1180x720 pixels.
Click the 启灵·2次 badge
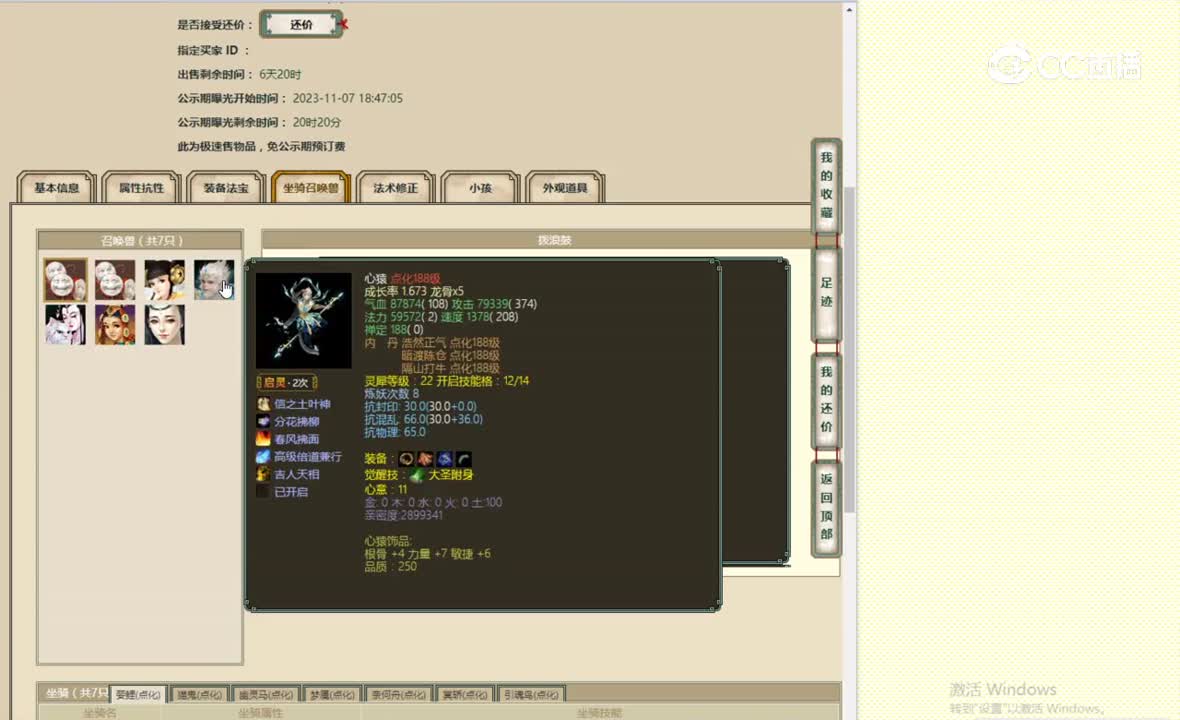click(287, 383)
